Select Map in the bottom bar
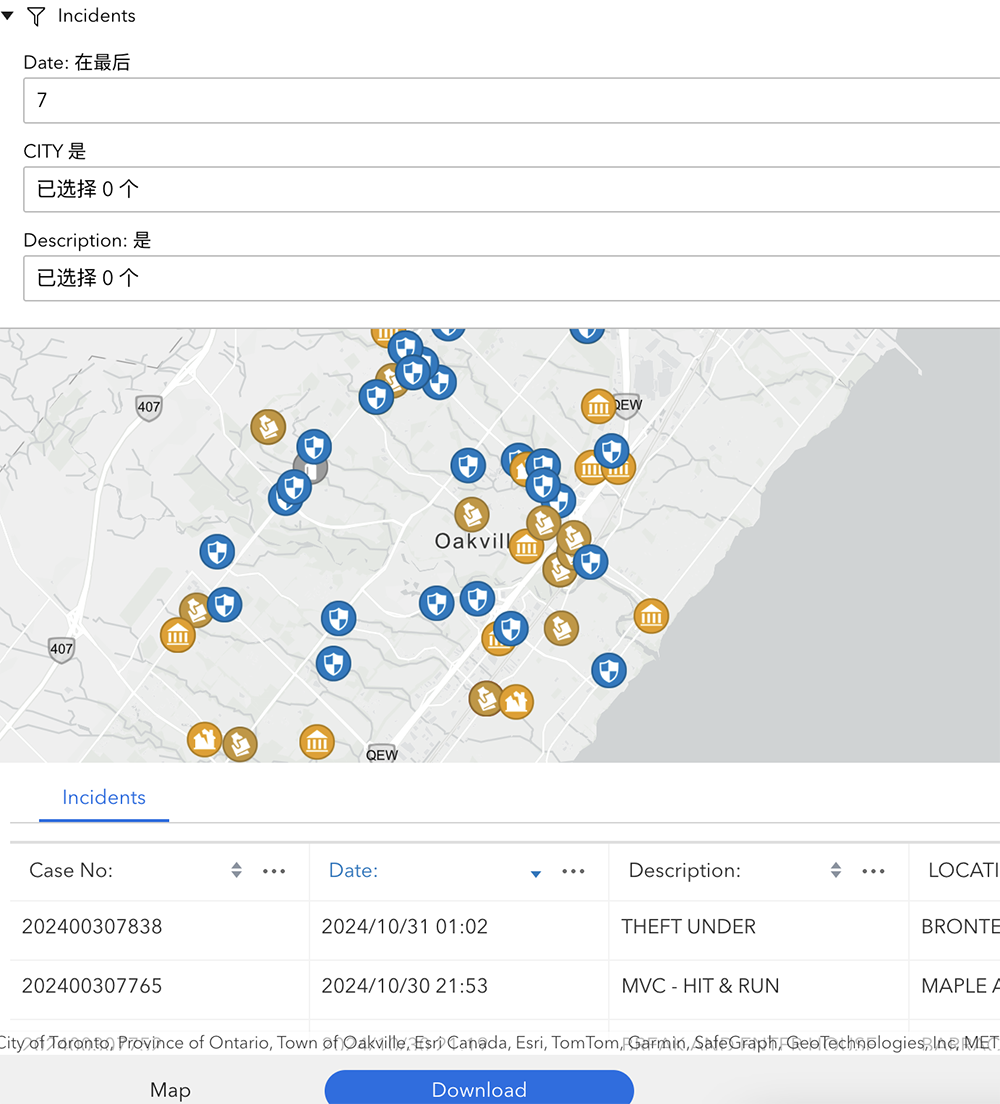 [x=170, y=1090]
